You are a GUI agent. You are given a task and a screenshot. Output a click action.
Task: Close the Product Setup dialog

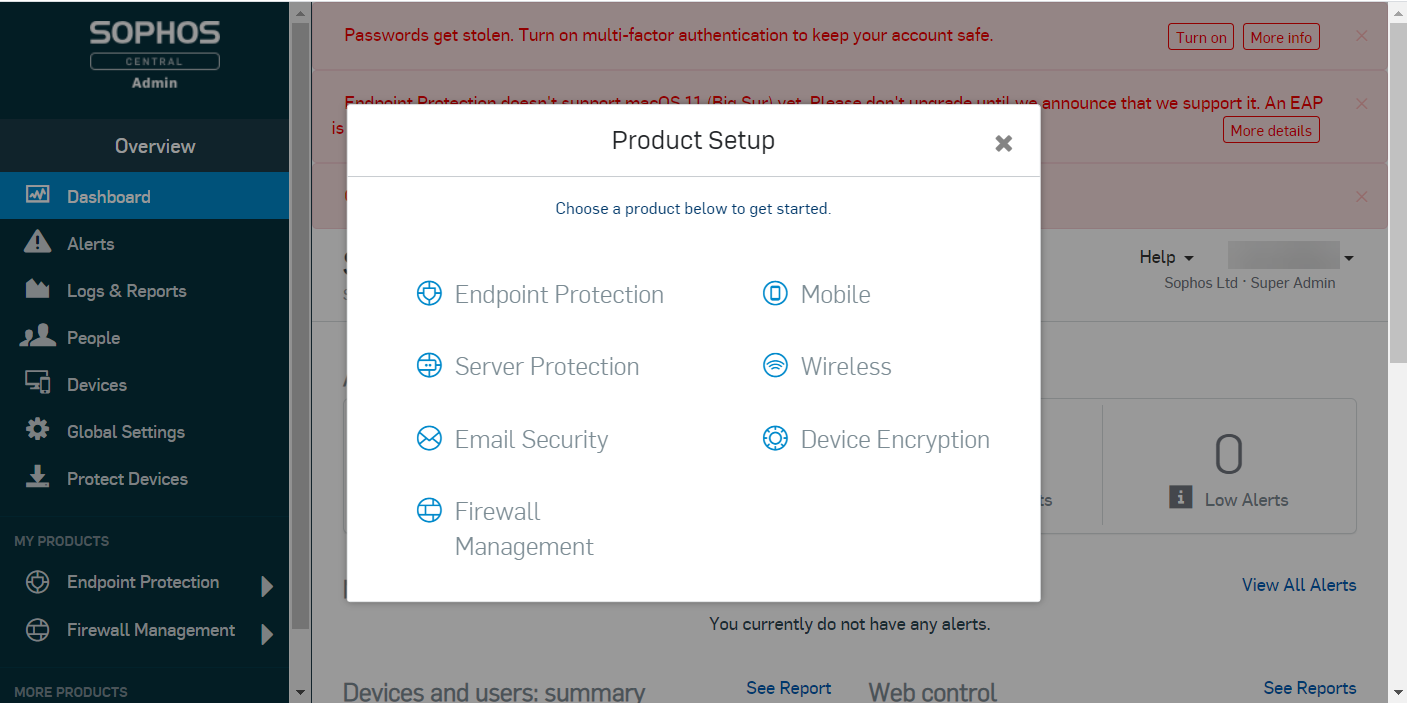click(1004, 143)
